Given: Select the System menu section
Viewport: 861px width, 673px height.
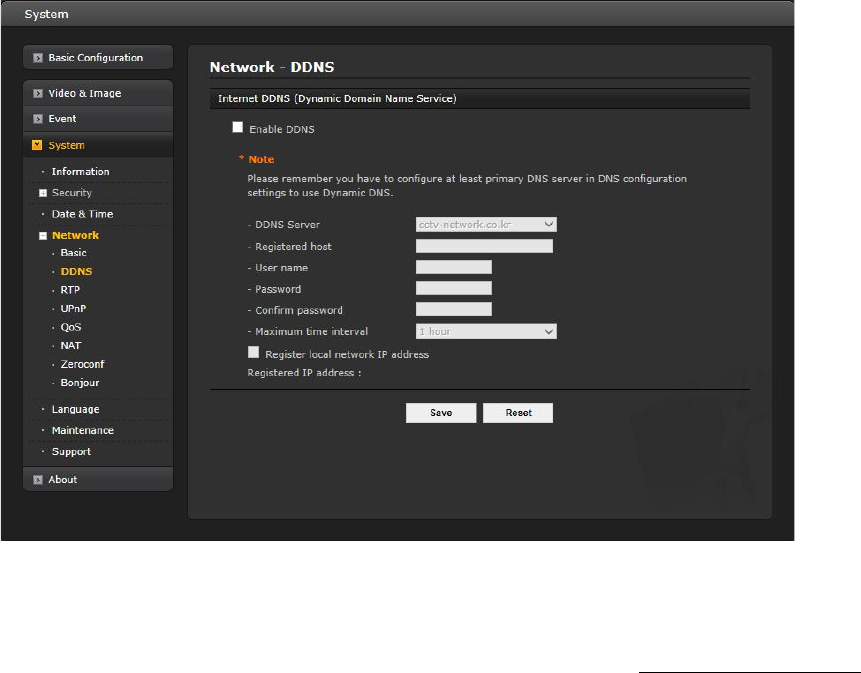Looking at the screenshot, I should click(98, 145).
